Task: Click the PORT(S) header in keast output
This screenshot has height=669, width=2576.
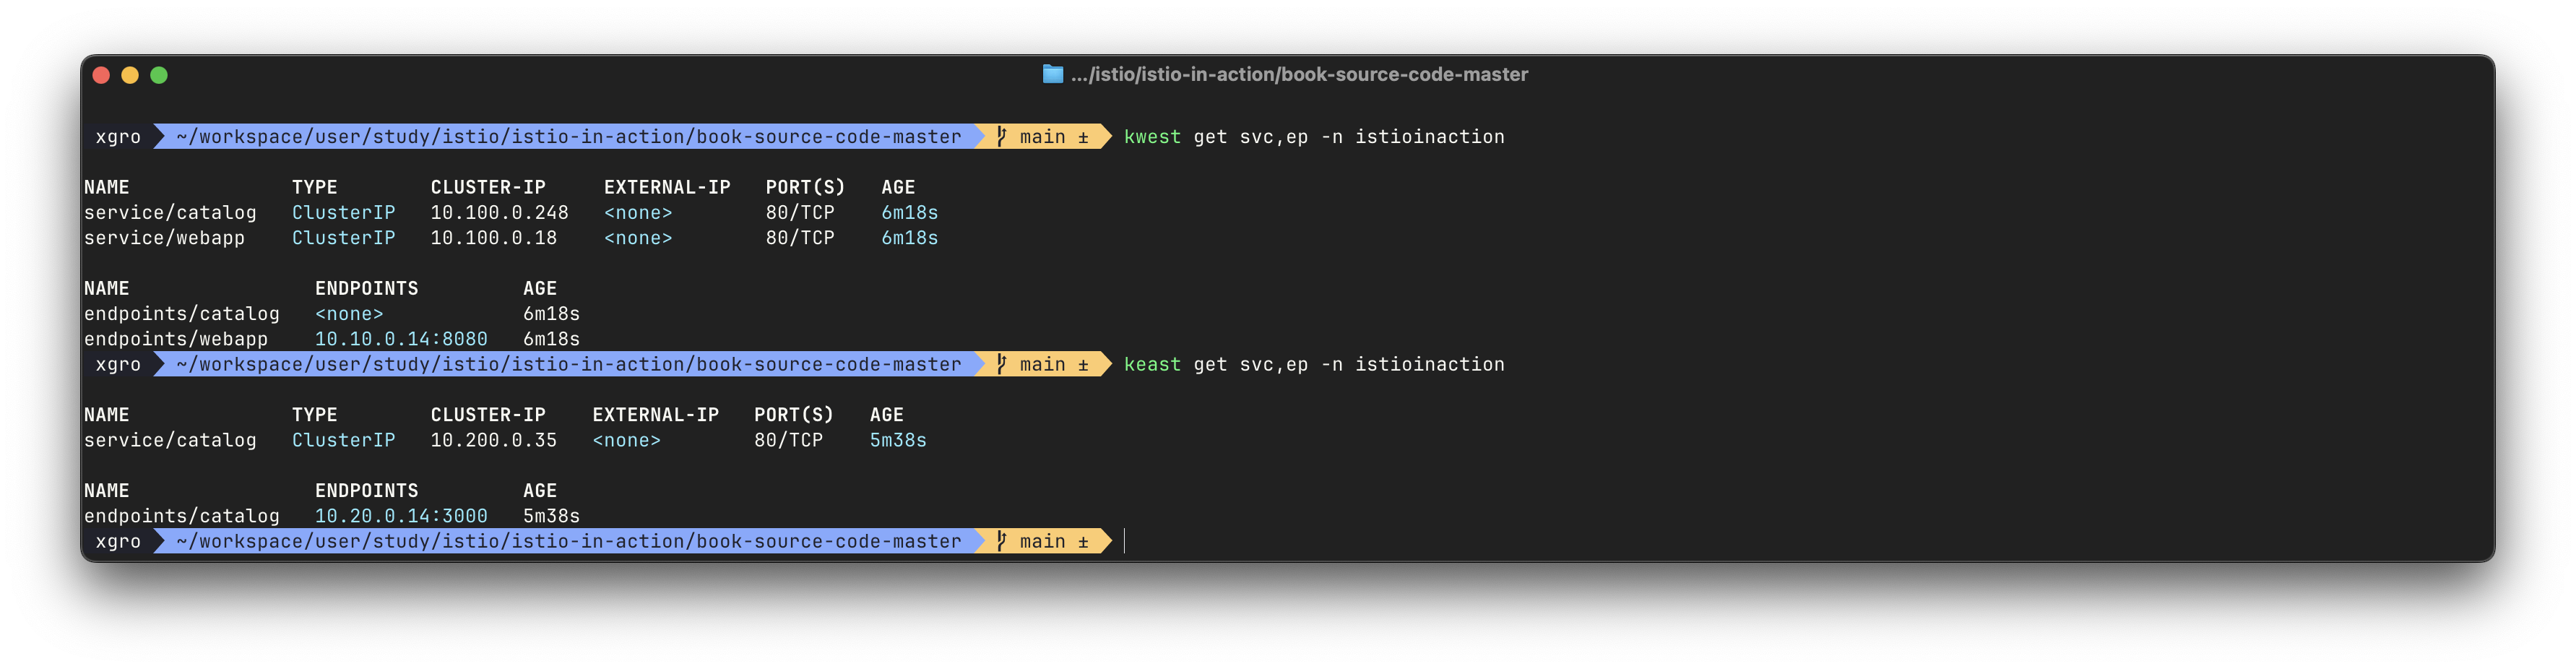Action: tap(794, 415)
